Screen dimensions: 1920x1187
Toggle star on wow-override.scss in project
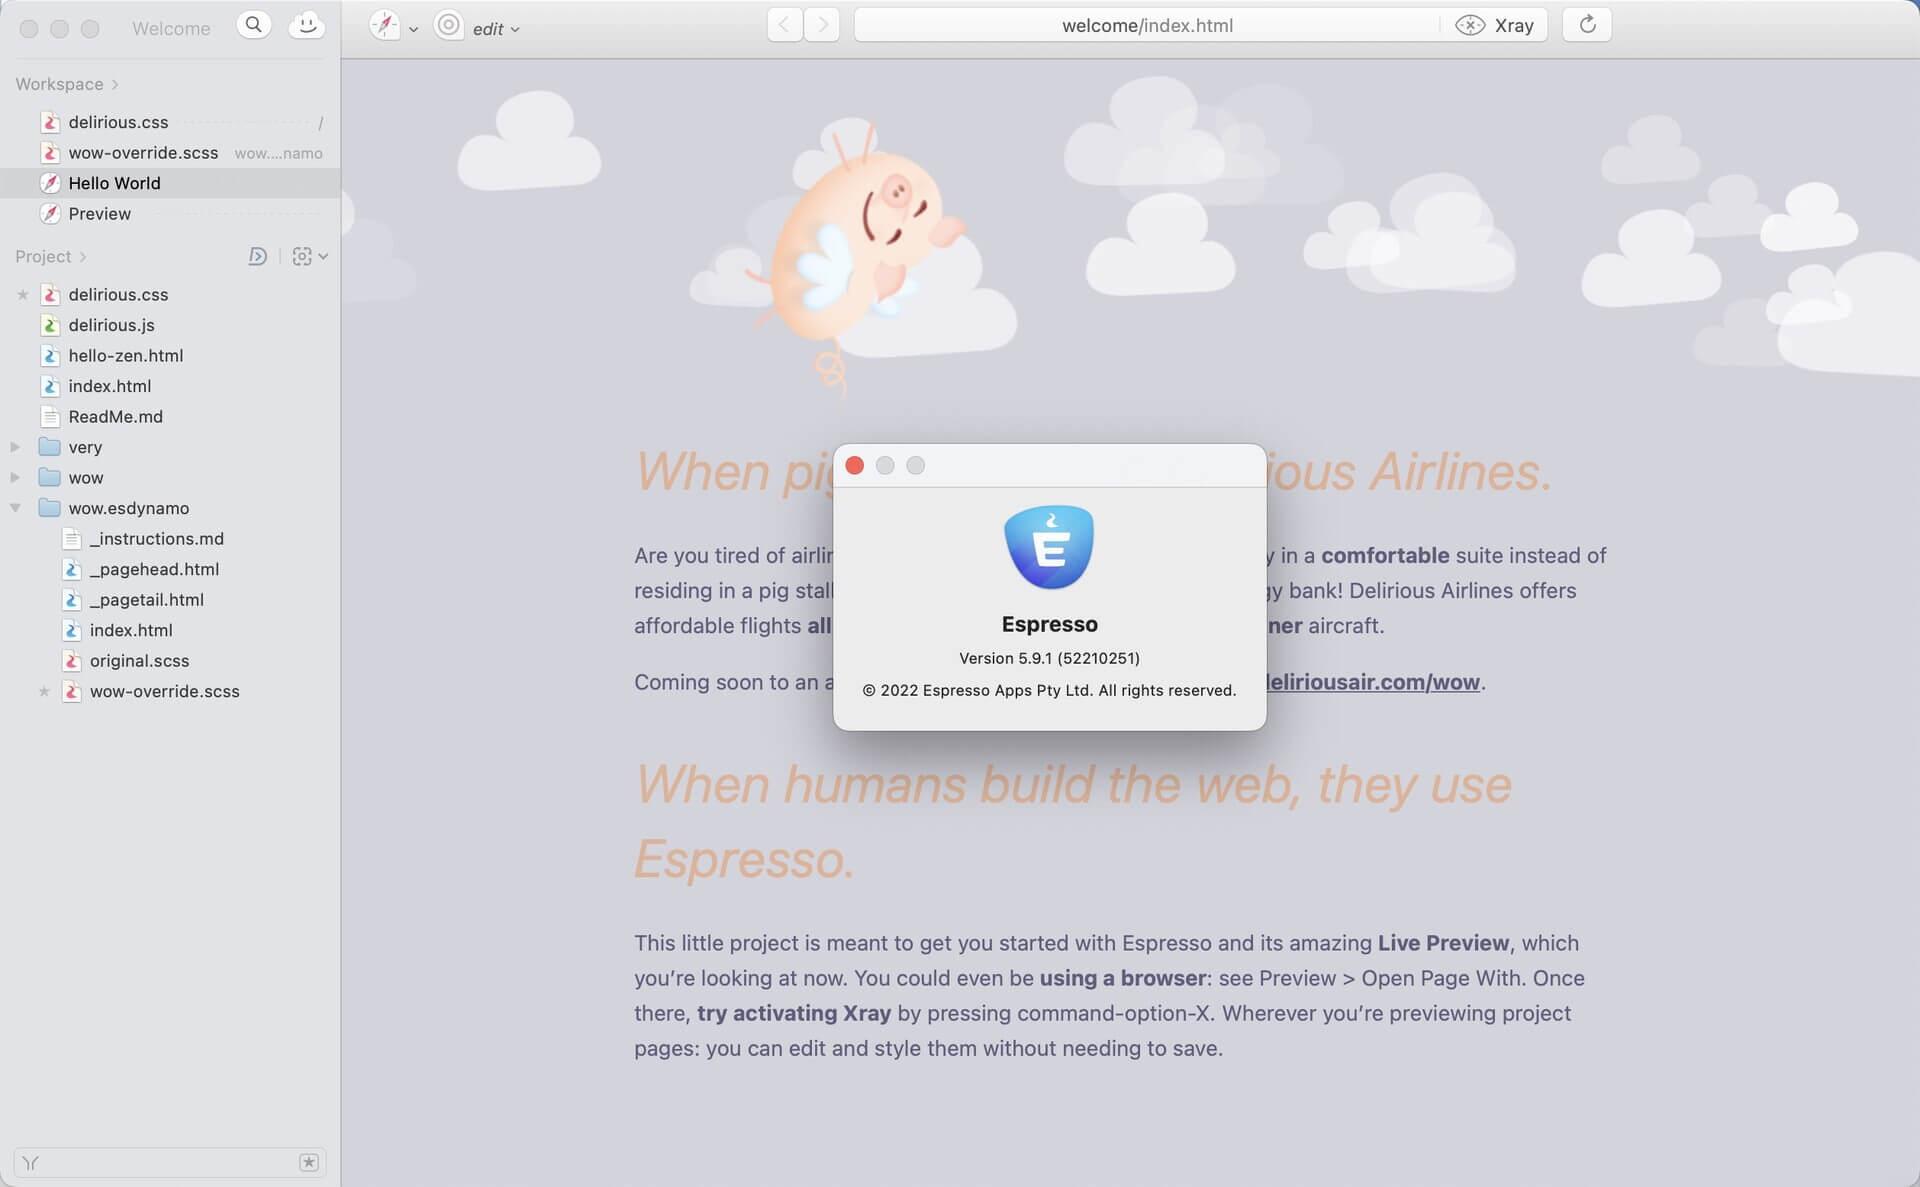[x=44, y=692]
